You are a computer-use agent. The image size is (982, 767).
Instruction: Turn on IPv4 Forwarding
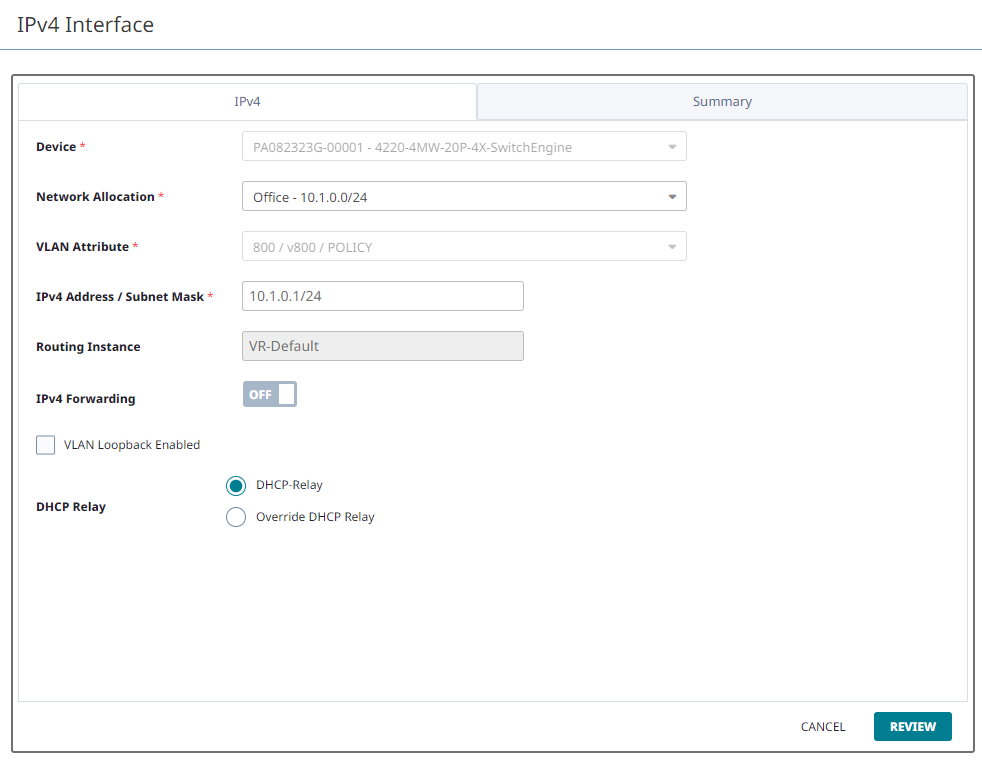coord(269,394)
